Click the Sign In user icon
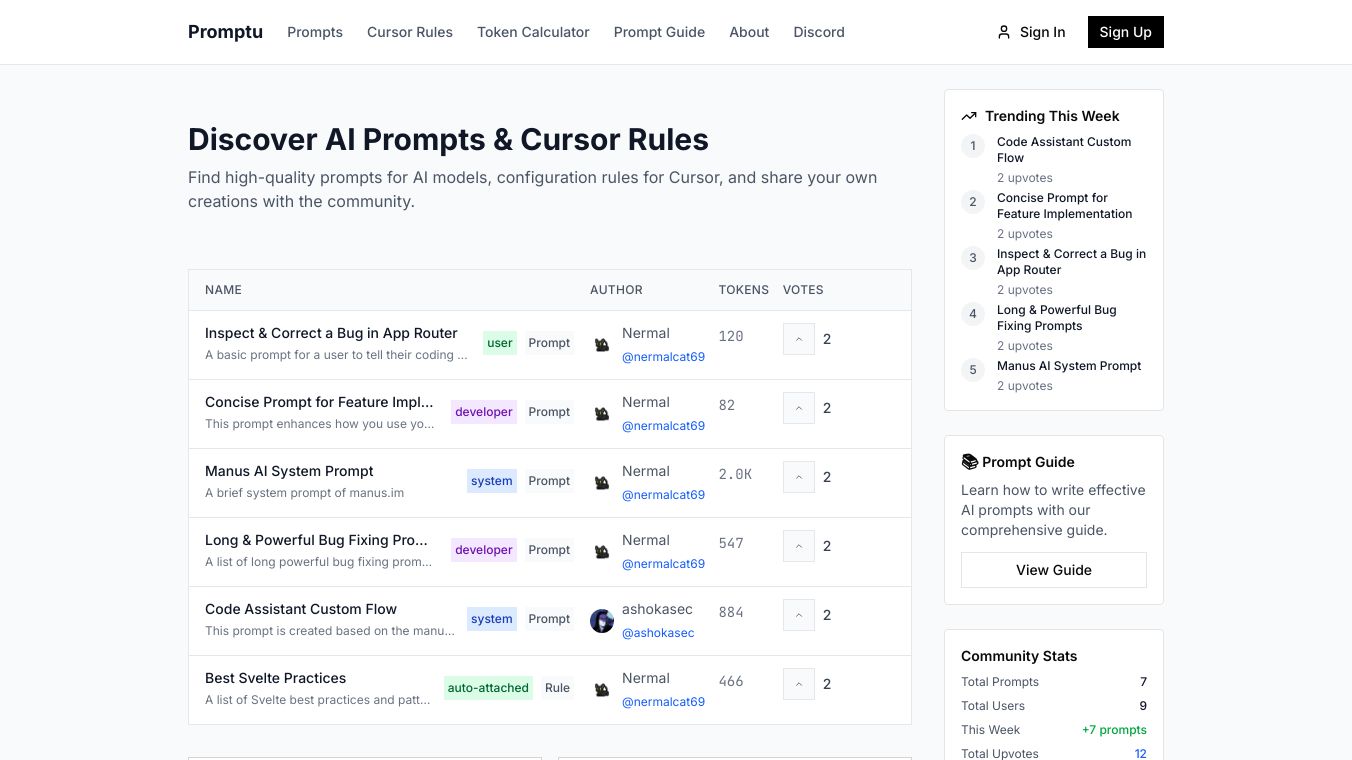1352x760 pixels. tap(1004, 32)
